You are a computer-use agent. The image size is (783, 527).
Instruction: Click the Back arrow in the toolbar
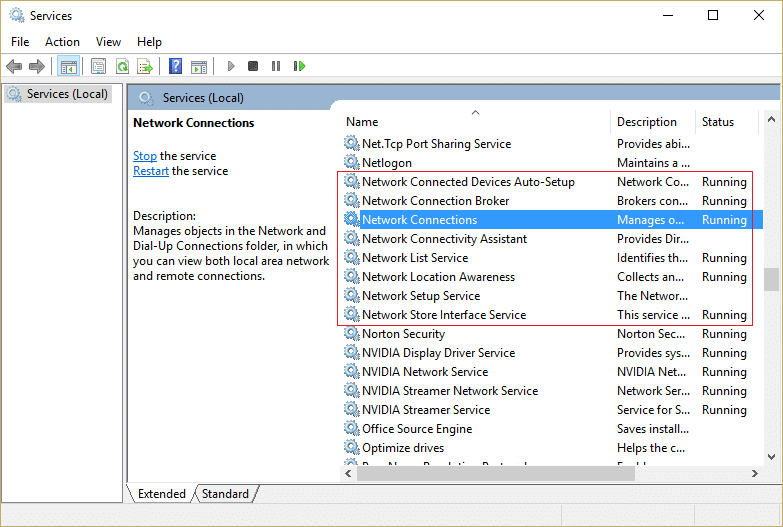click(x=14, y=67)
